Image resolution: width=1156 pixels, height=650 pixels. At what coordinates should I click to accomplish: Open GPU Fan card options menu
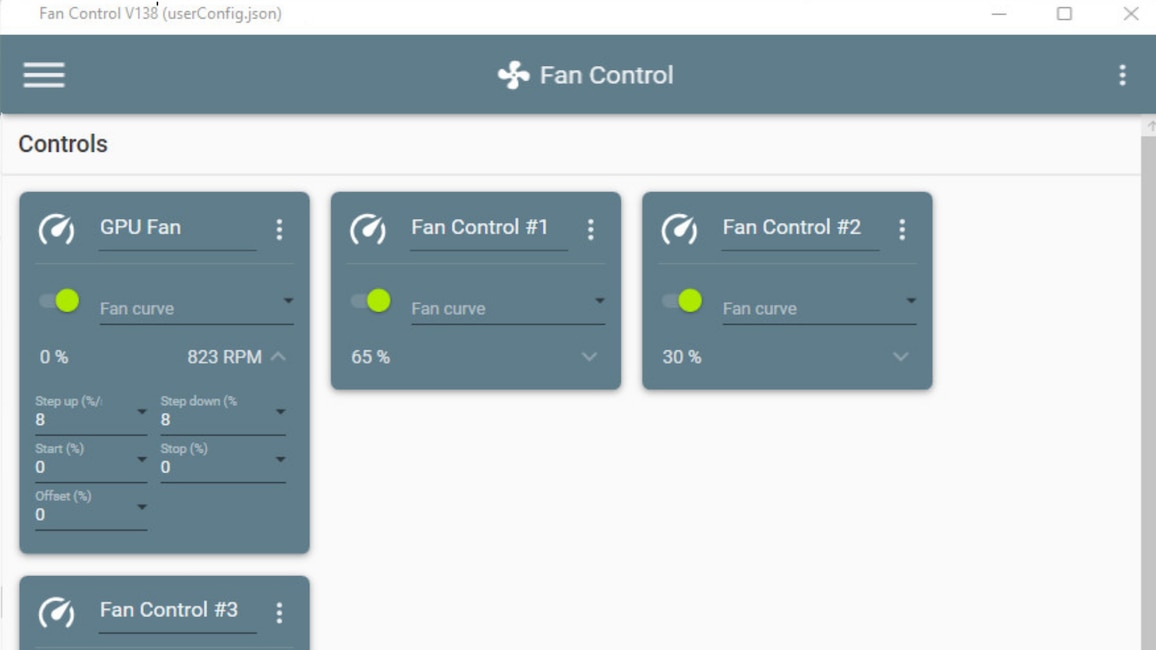[279, 229]
